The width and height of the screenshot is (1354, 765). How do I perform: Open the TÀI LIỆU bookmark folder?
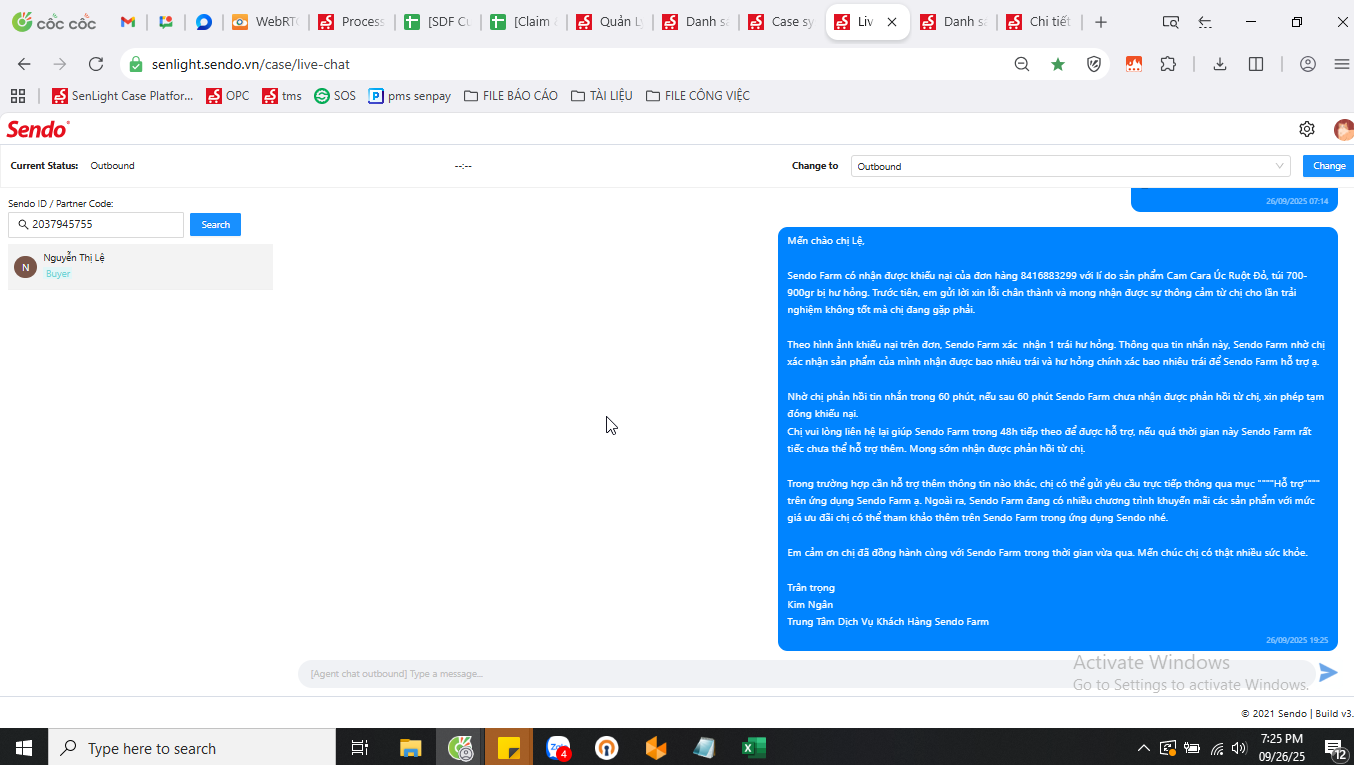602,96
